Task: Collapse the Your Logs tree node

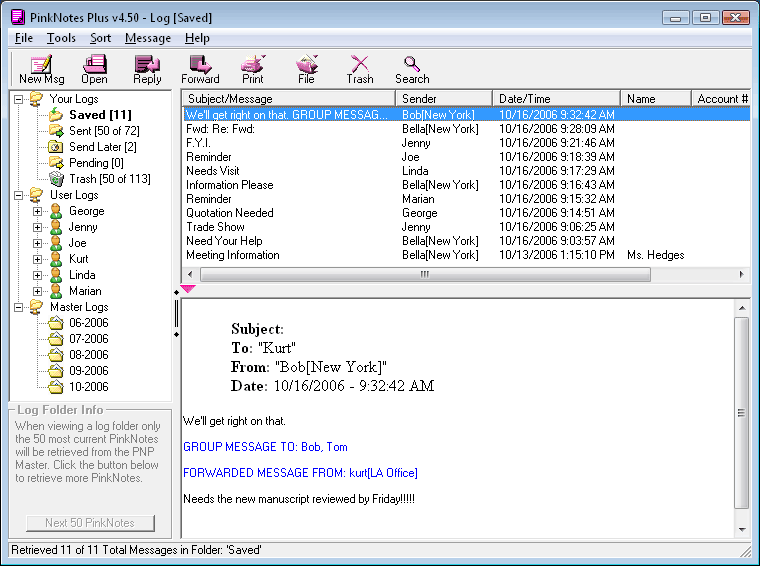Action: coord(18,99)
